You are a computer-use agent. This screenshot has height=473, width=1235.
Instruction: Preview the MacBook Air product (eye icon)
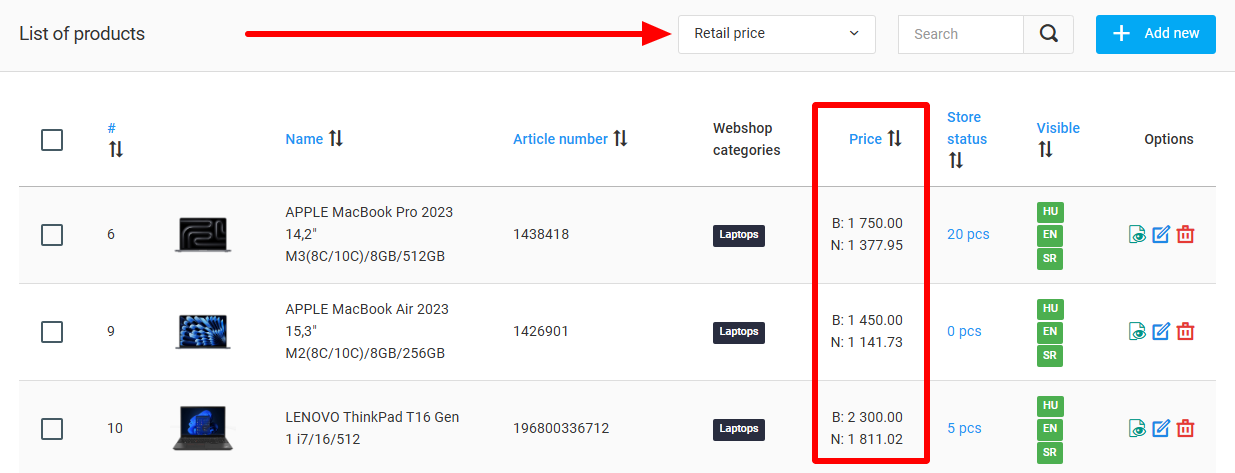(x=1137, y=331)
